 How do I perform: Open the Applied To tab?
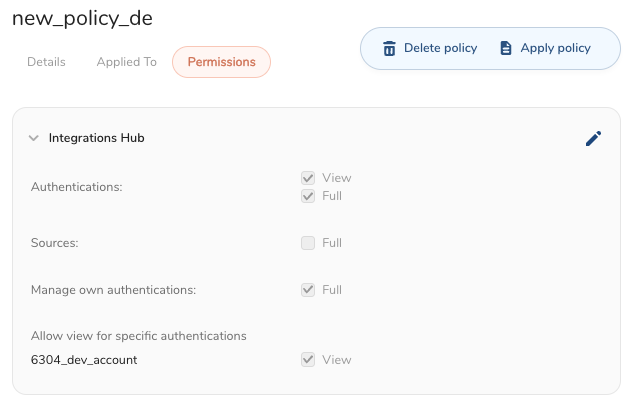click(126, 62)
